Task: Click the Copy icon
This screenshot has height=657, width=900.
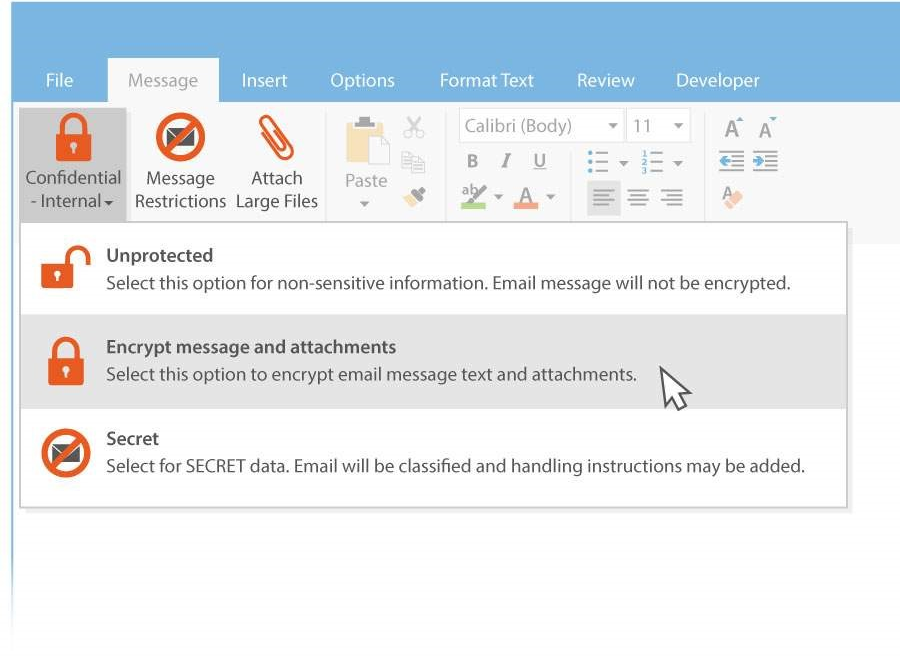Action: tap(413, 162)
